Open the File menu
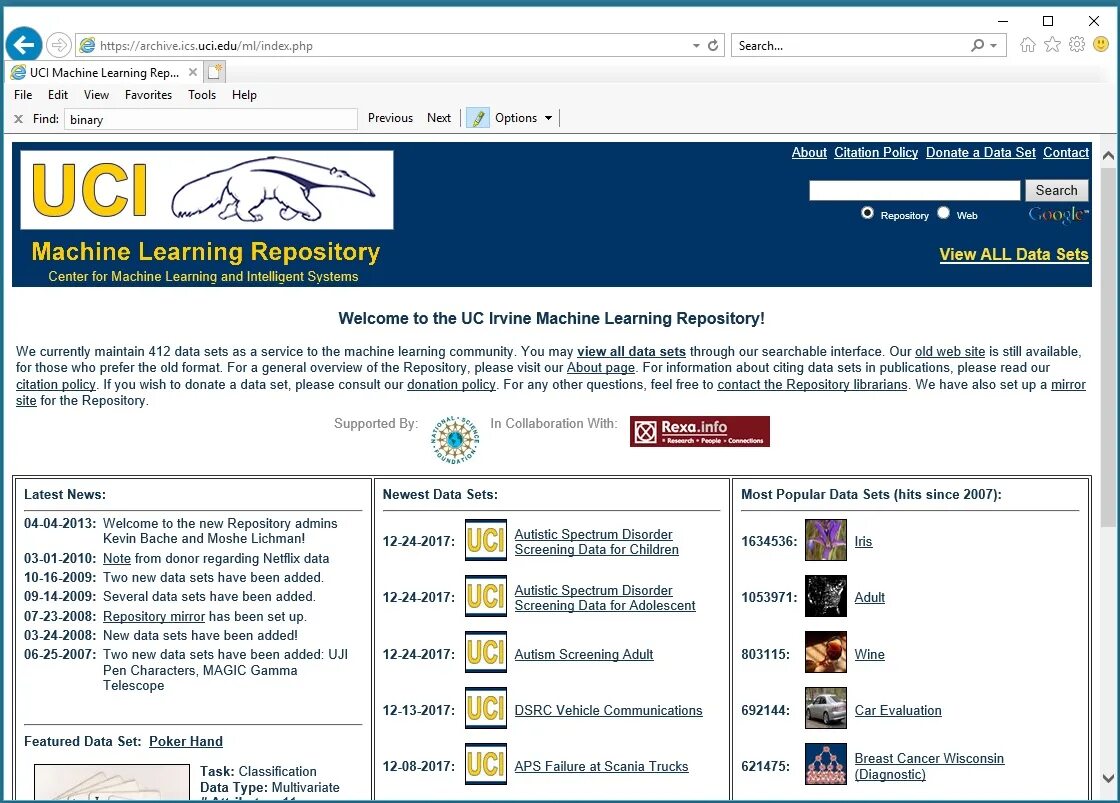Screen dimensions: 1120x803 [x=23, y=94]
